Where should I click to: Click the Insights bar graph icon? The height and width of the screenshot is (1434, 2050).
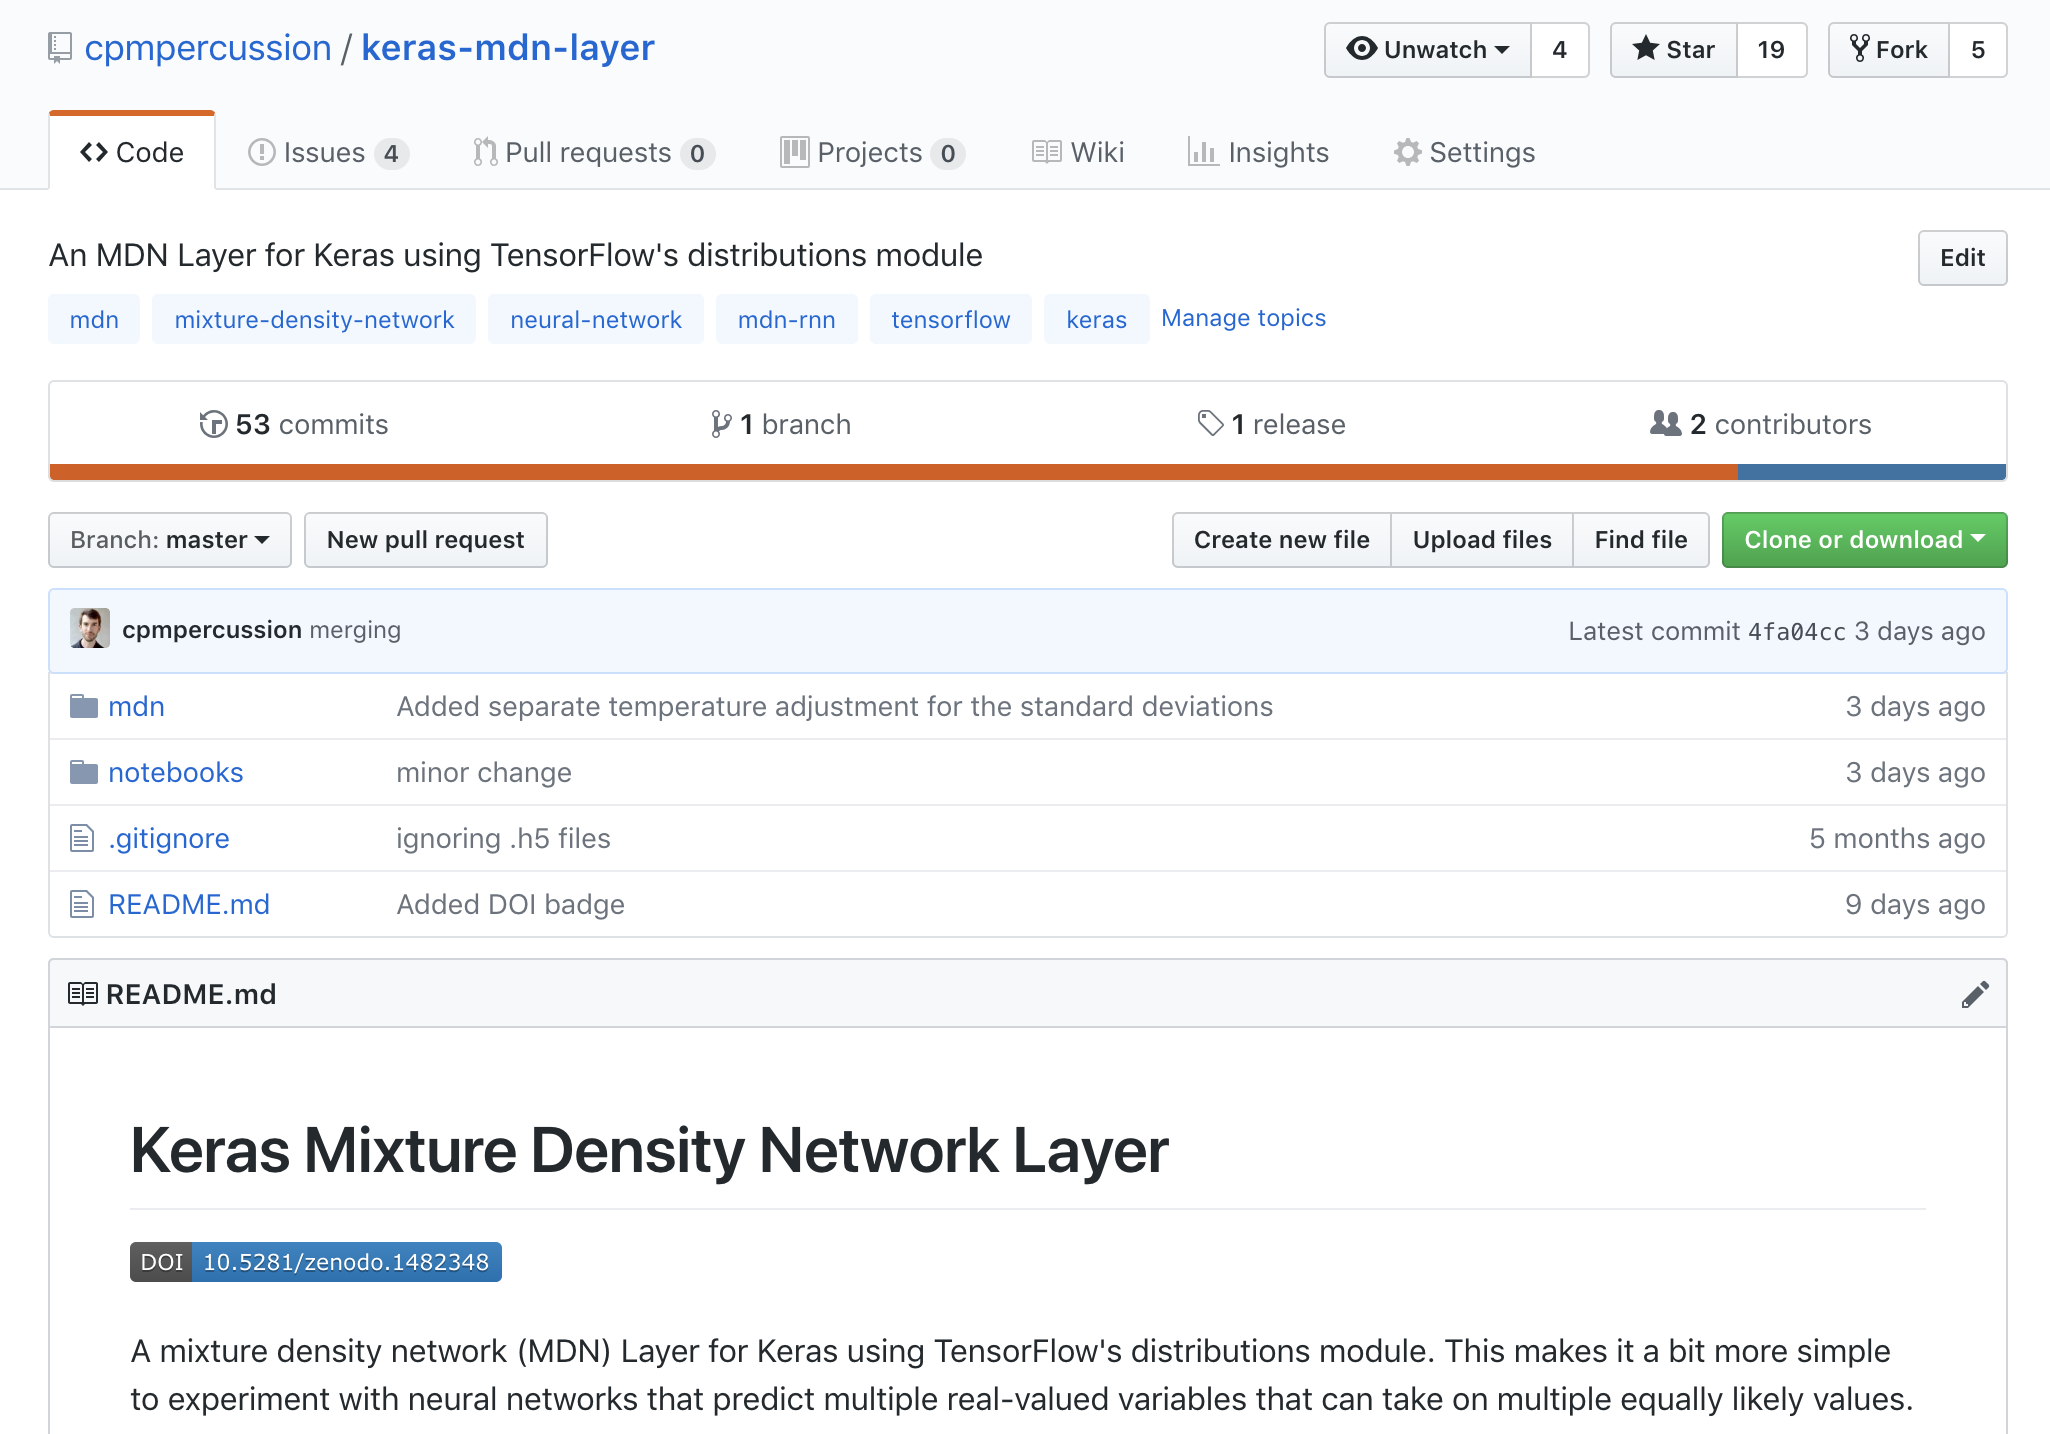tap(1202, 152)
